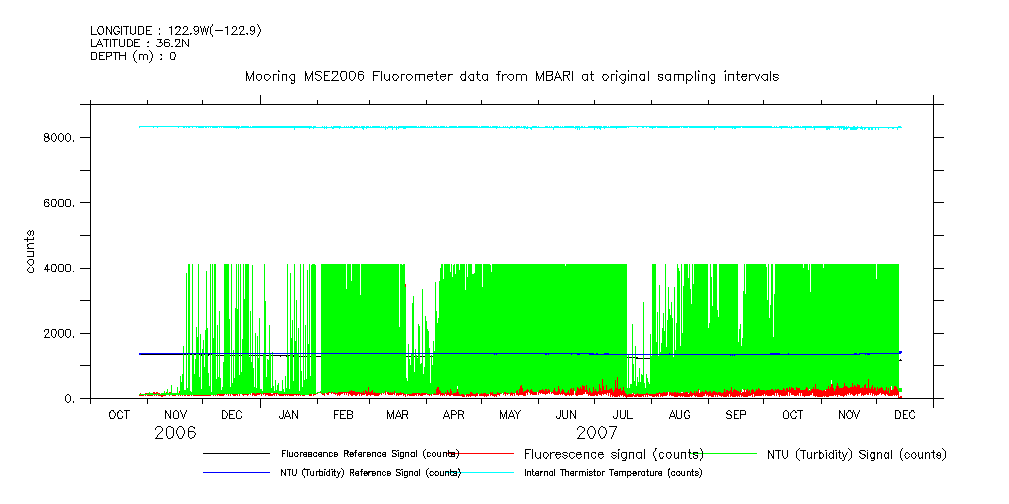Click the black Fluorescence Reference legend line
The image size is (1009, 504).
coord(236,454)
